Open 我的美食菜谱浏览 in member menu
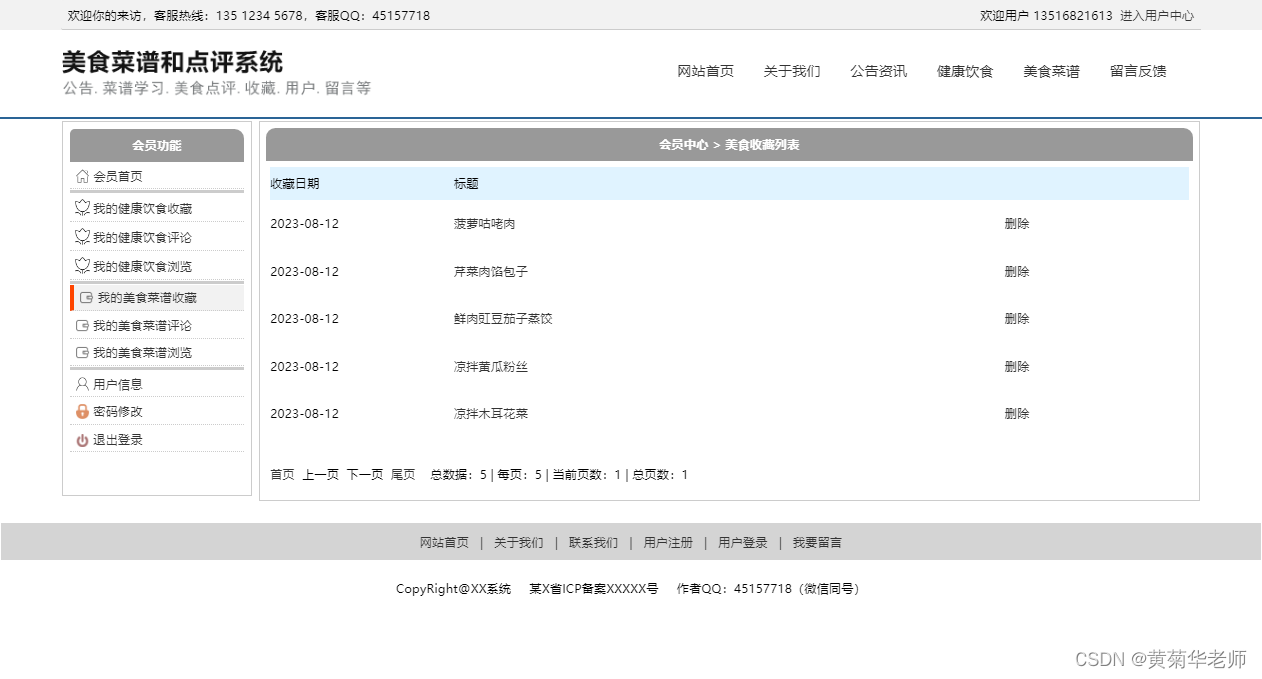This screenshot has height=679, width=1262. click(x=141, y=352)
